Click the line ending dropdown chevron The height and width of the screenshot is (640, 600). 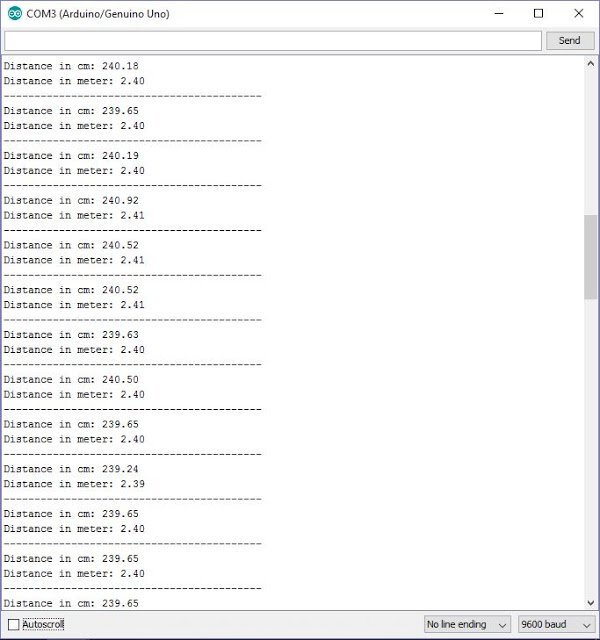click(502, 625)
